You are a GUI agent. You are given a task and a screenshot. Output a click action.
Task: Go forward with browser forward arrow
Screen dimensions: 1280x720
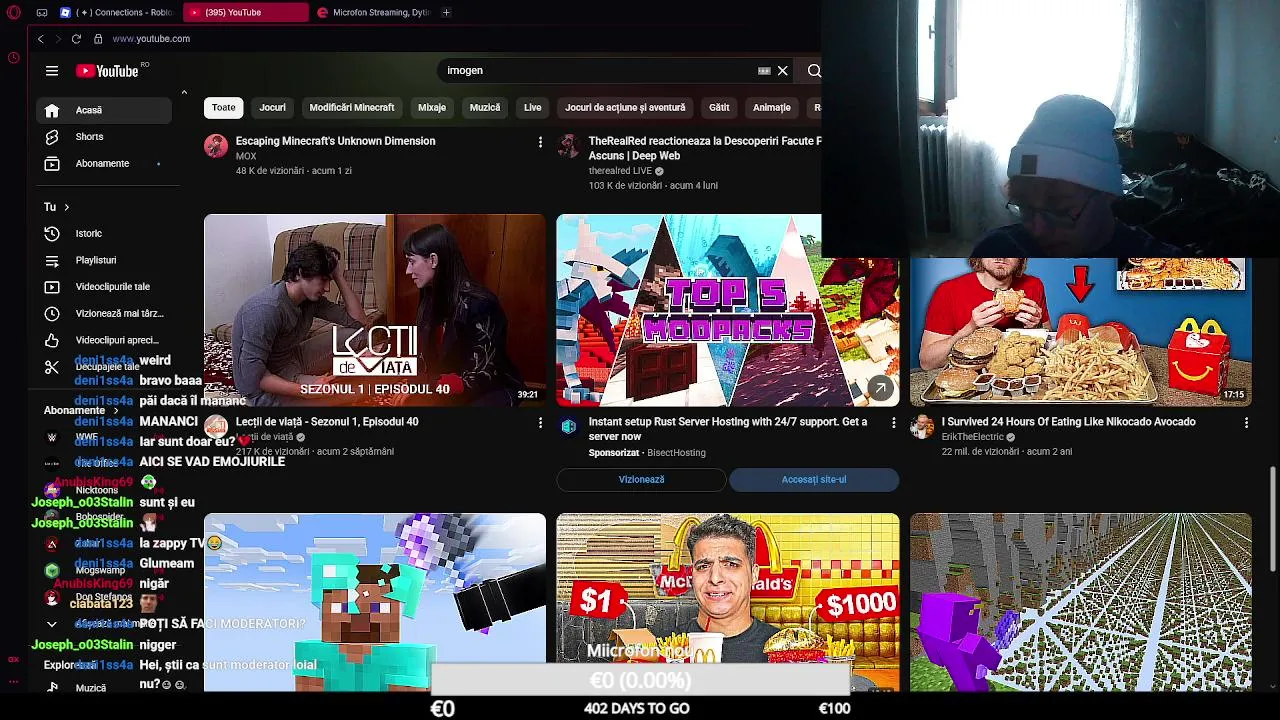(57, 39)
